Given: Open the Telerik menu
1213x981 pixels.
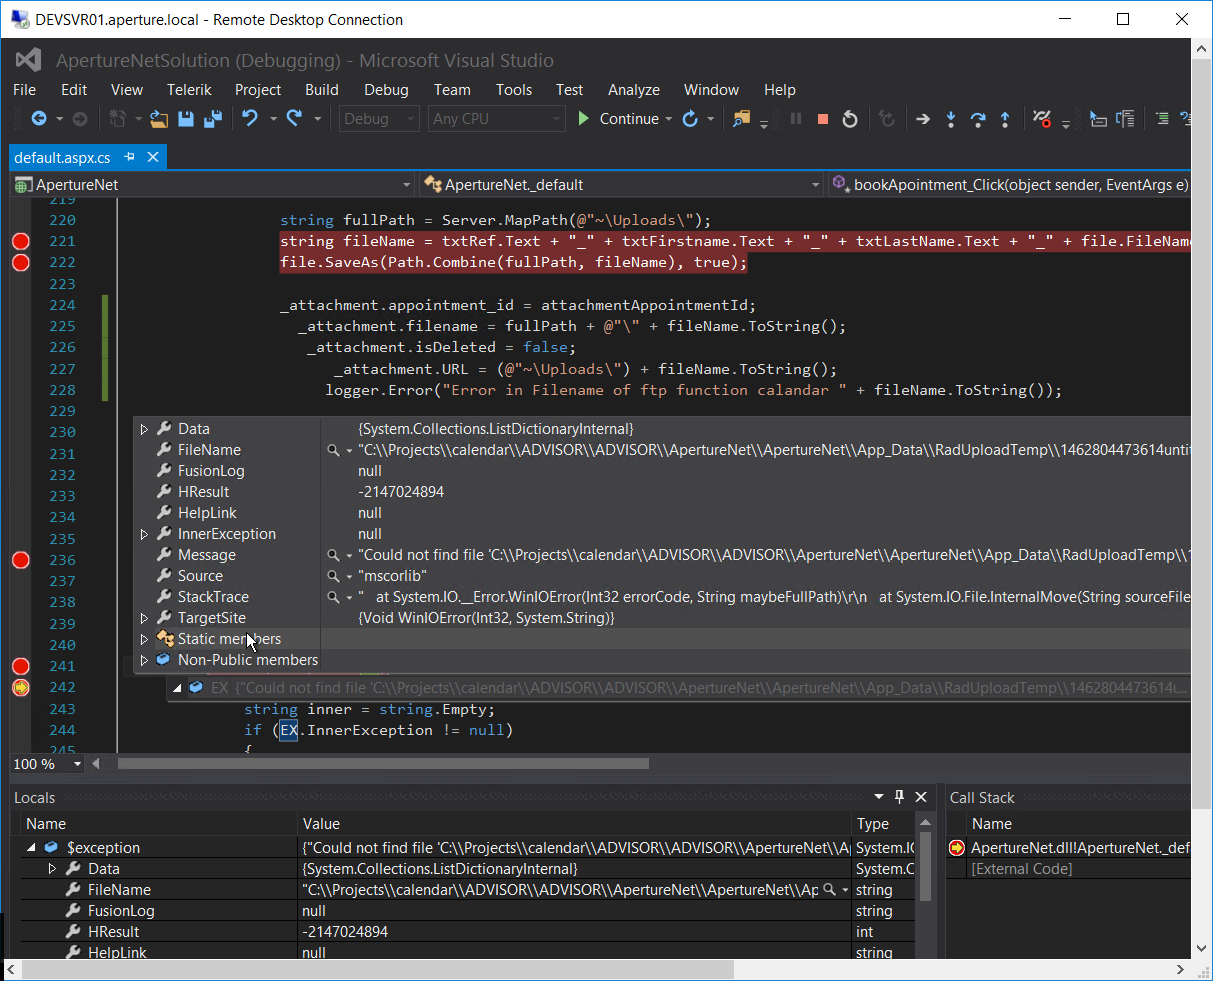Looking at the screenshot, I should 189,90.
